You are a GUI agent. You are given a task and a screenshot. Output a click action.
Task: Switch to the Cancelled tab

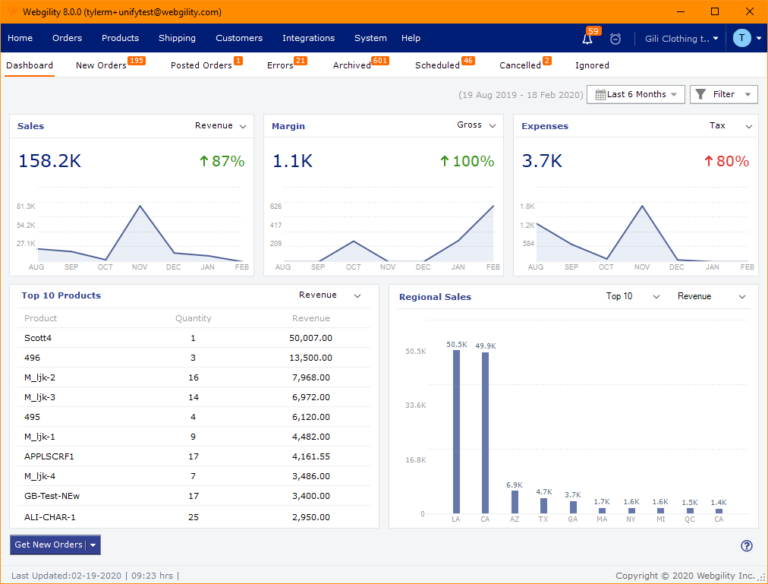[520, 66]
